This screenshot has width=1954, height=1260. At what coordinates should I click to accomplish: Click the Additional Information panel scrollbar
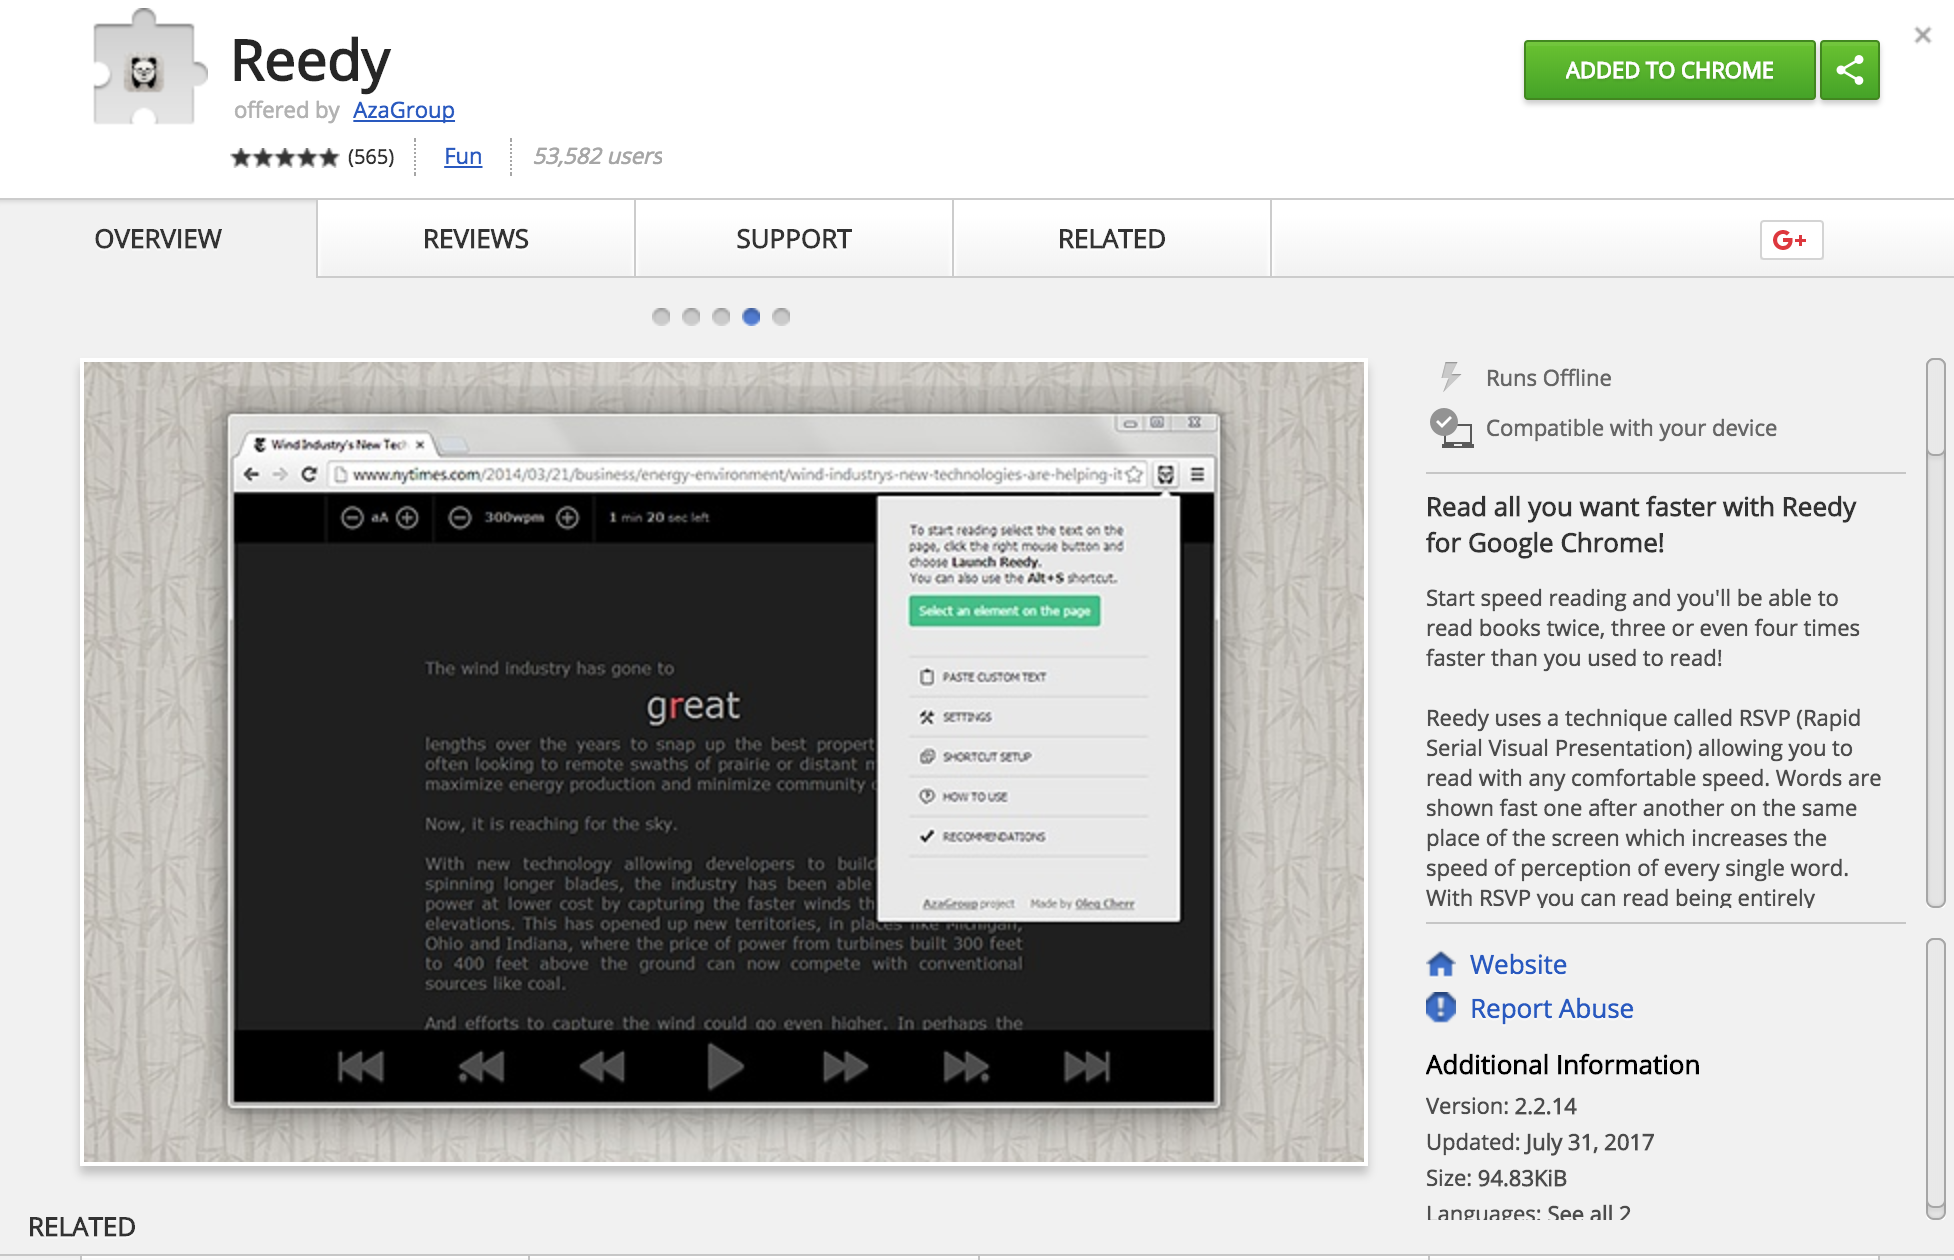[1936, 1078]
